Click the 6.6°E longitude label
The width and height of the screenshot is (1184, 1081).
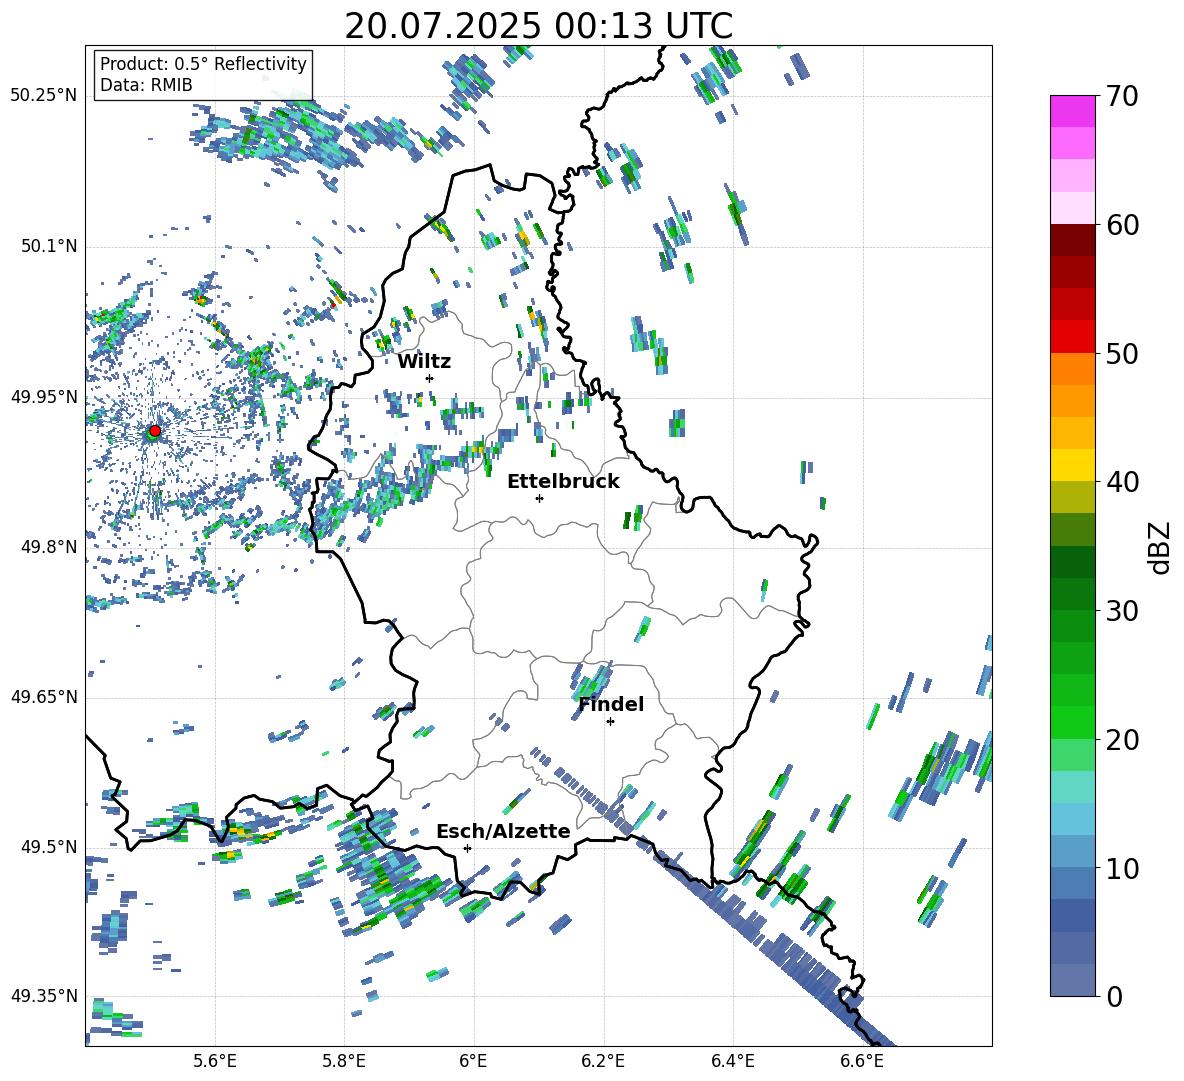click(862, 1061)
